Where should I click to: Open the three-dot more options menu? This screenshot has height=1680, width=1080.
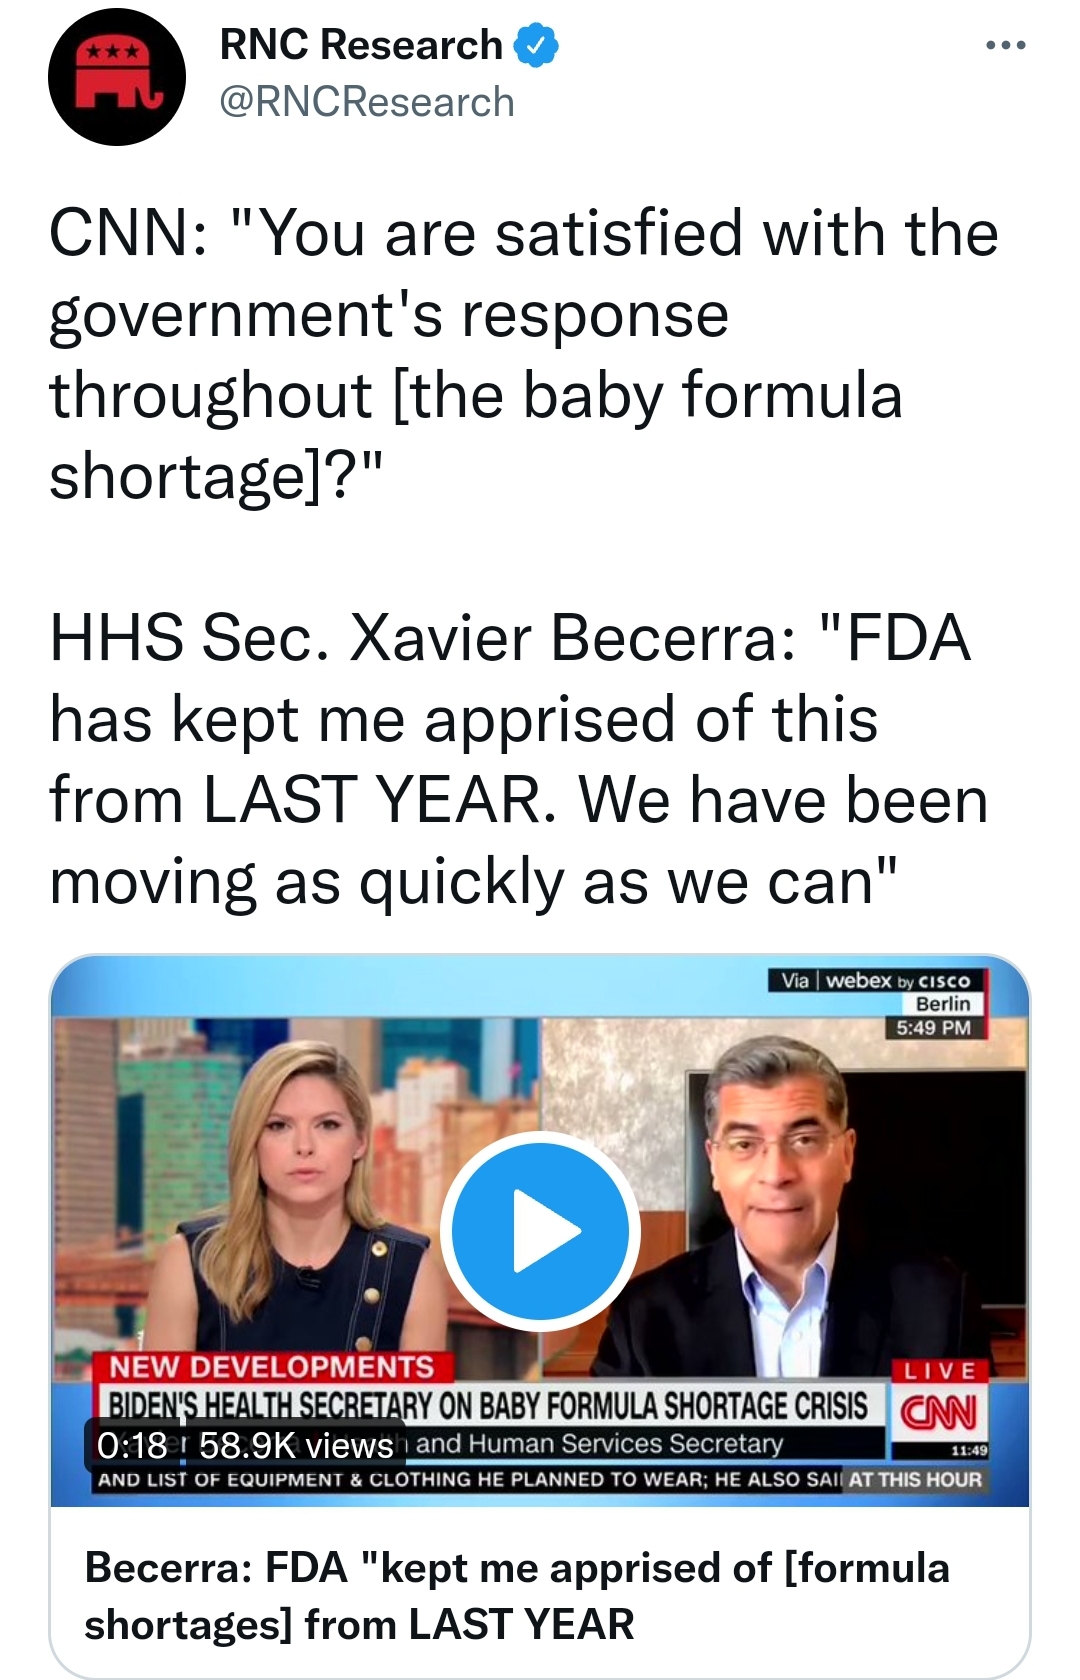[x=1004, y=46]
